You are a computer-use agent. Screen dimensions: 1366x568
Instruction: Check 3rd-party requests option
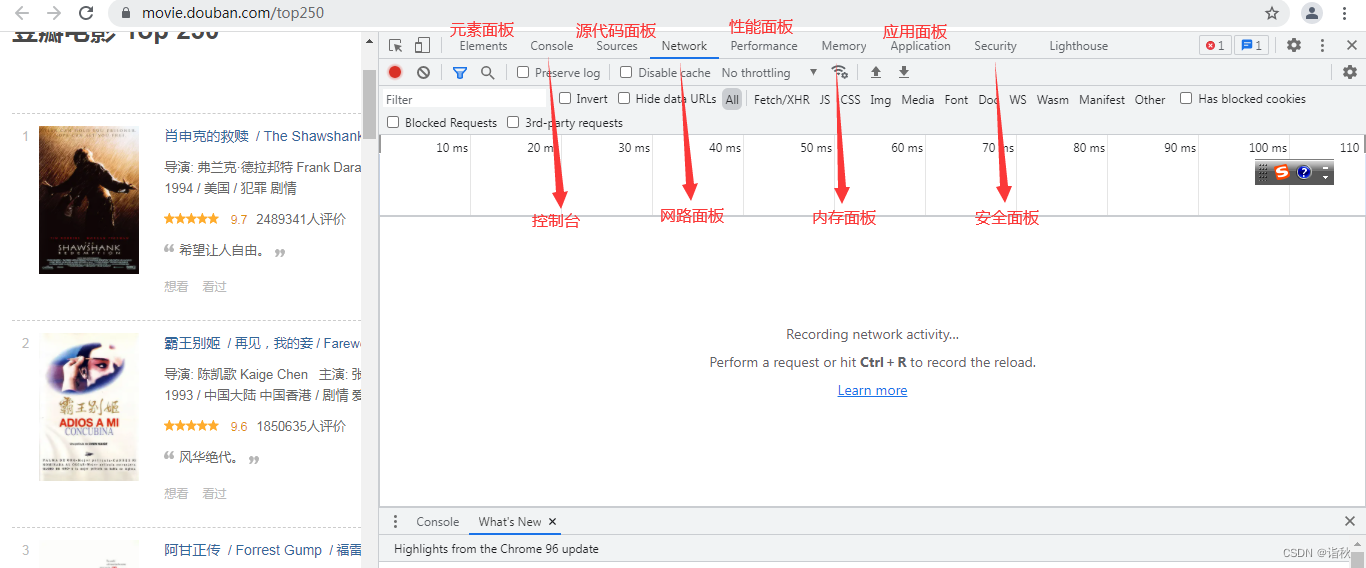pyautogui.click(x=513, y=122)
